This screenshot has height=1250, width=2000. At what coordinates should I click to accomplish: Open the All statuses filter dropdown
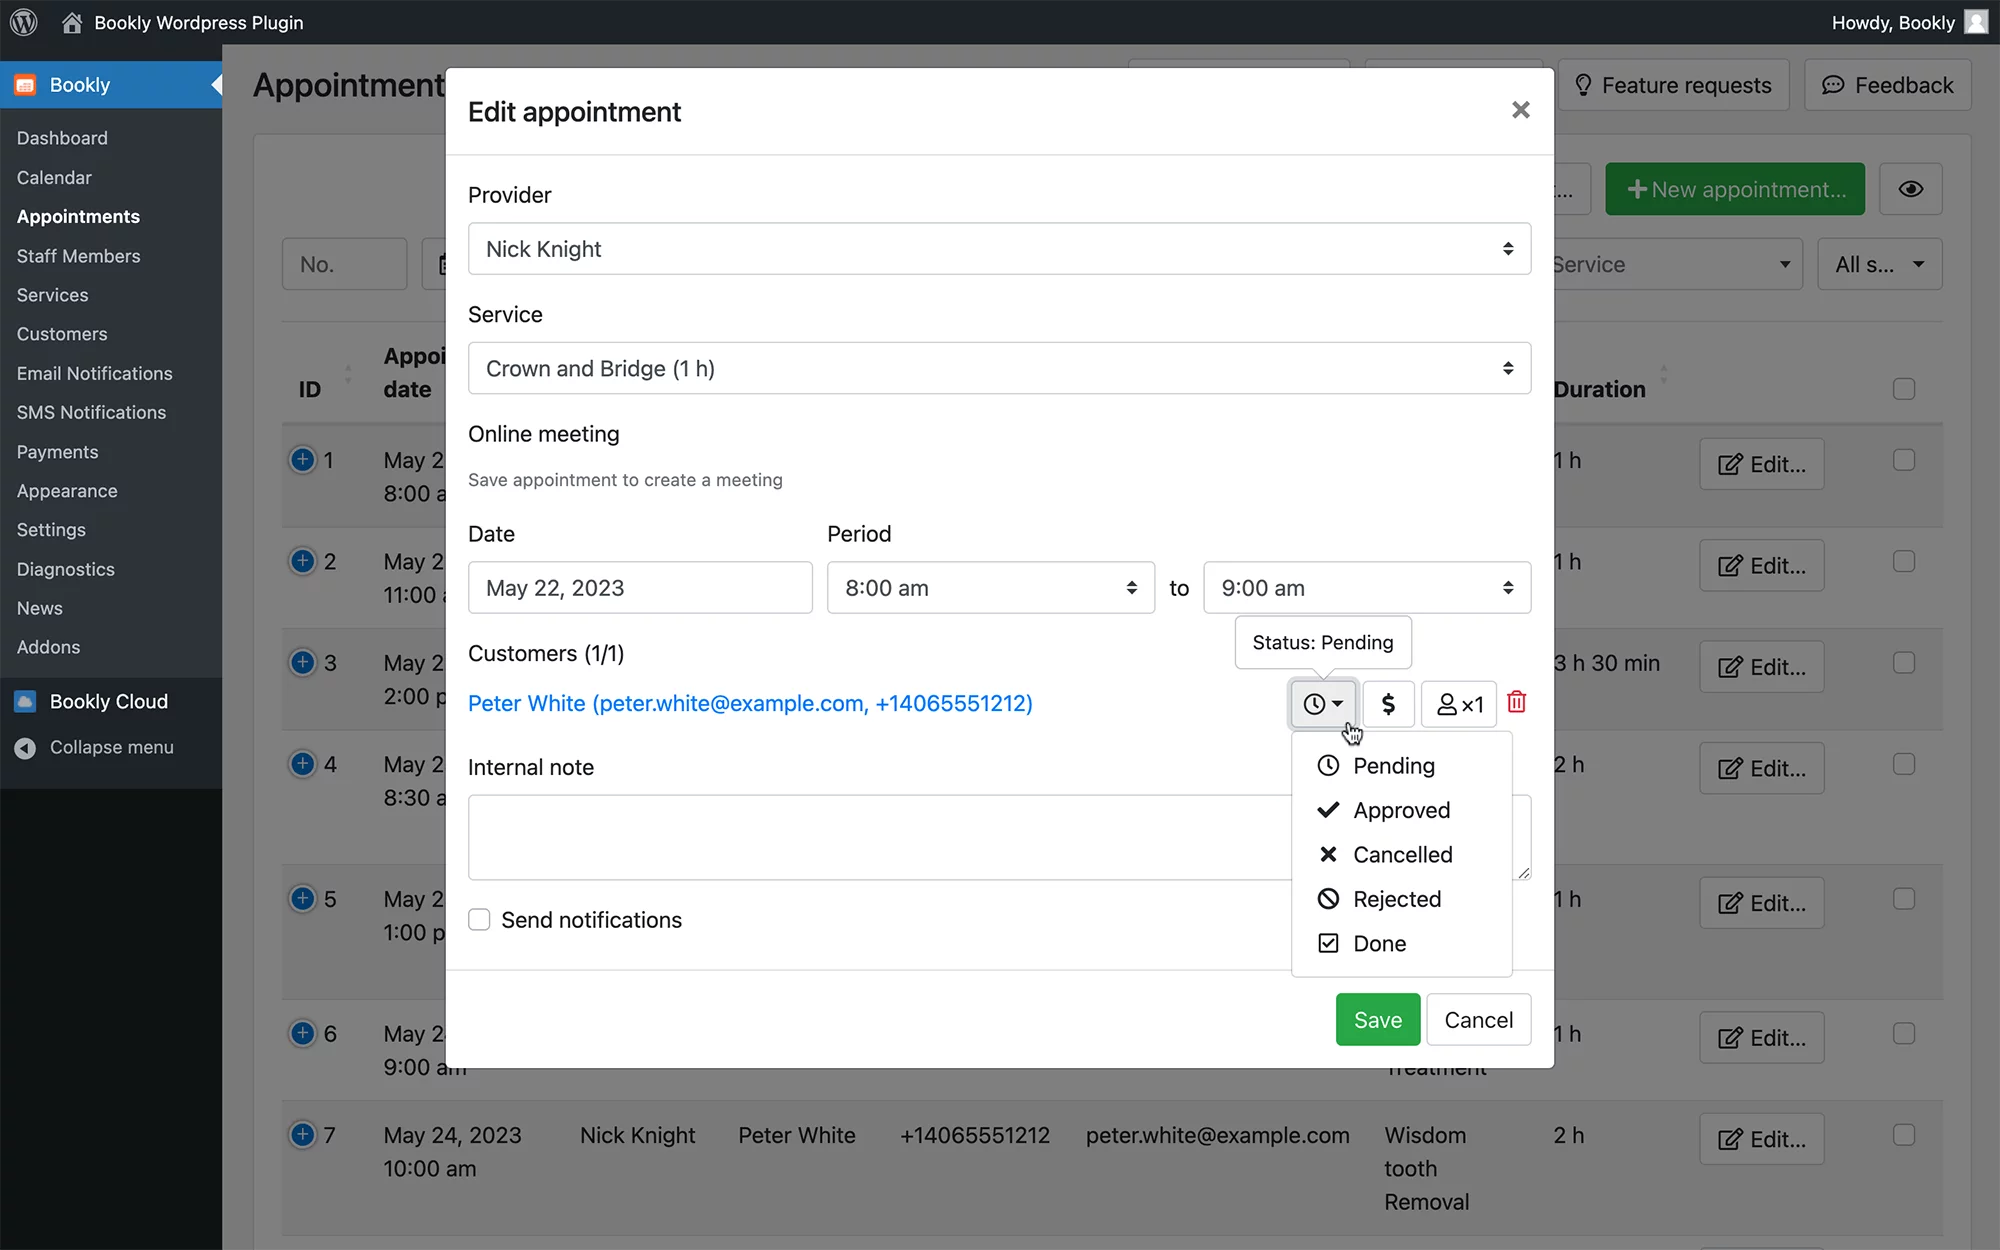[1880, 264]
